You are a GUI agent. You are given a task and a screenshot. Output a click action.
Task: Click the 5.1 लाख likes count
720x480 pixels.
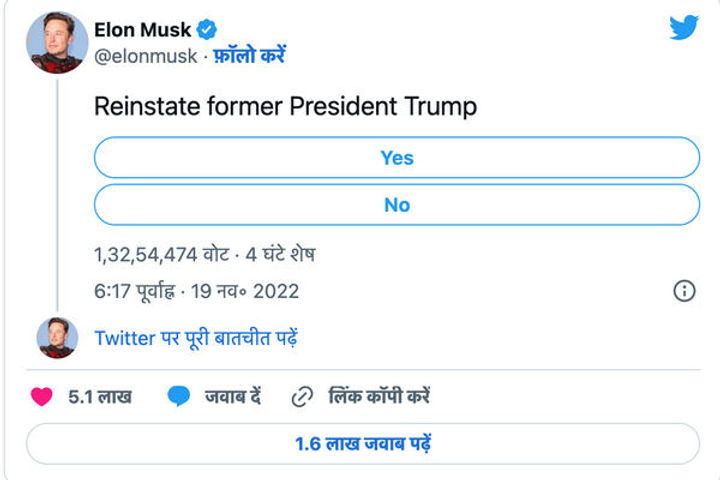pyautogui.click(x=99, y=397)
